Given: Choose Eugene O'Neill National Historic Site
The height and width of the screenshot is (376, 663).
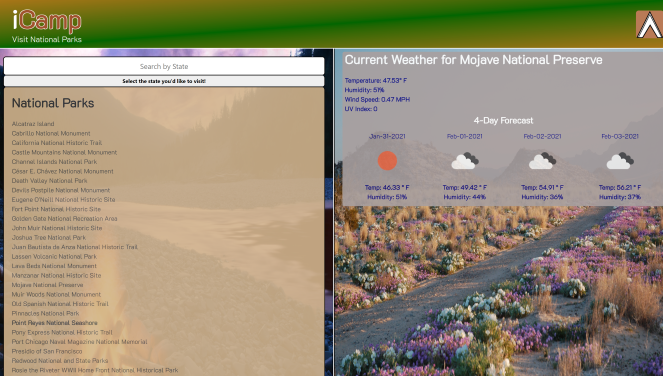Looking at the screenshot, I should pos(63,200).
